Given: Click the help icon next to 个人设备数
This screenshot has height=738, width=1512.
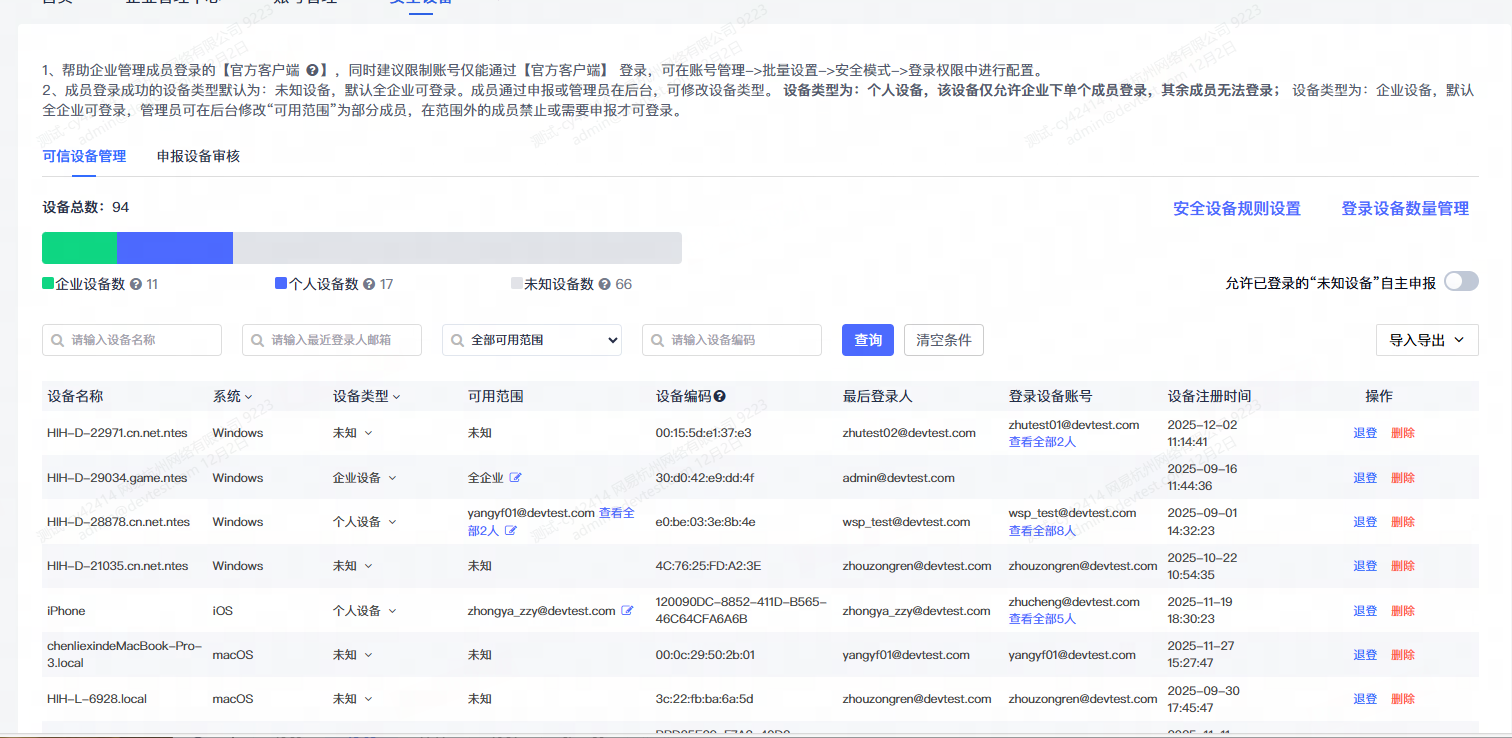Looking at the screenshot, I should (369, 284).
